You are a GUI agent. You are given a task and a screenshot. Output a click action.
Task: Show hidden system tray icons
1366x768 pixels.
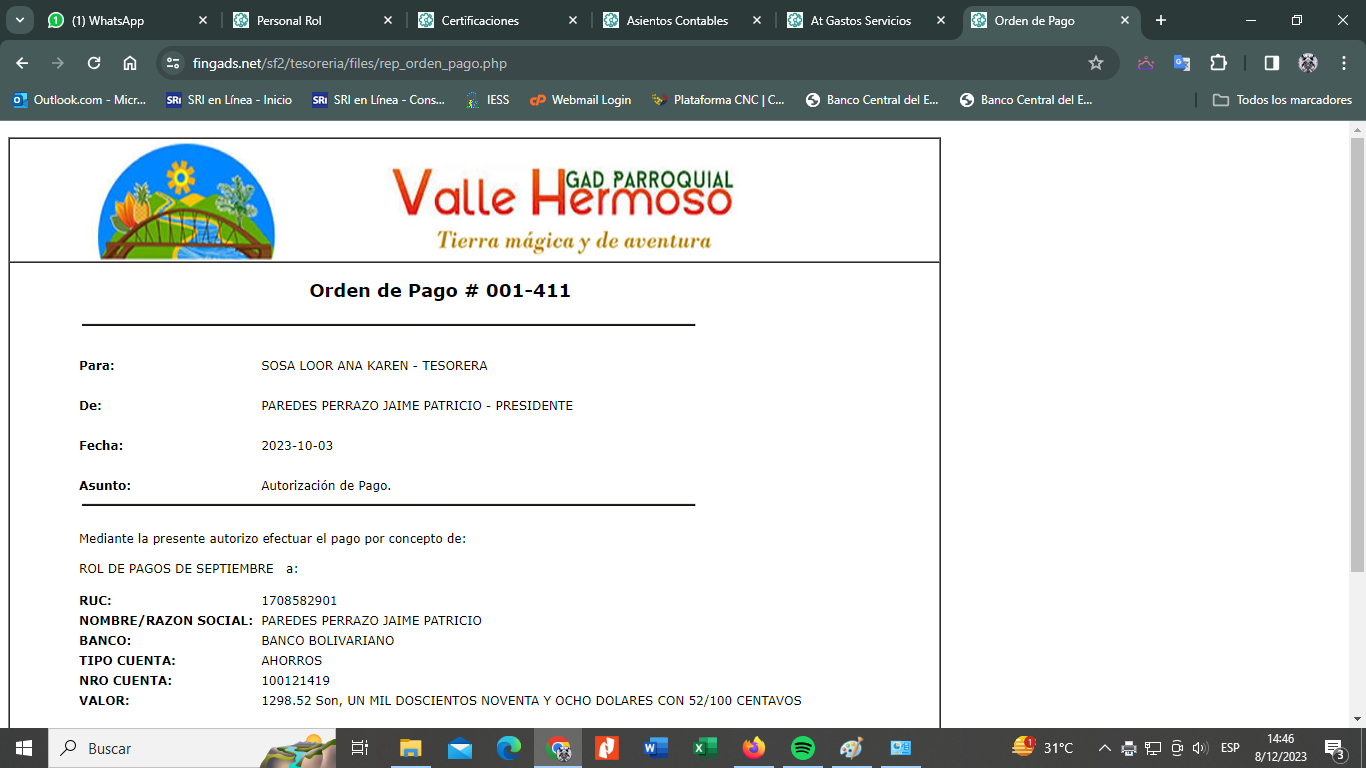[x=1104, y=748]
